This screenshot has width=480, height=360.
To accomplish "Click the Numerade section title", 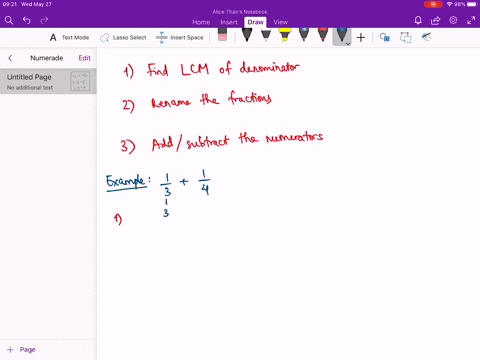I will (x=47, y=58).
